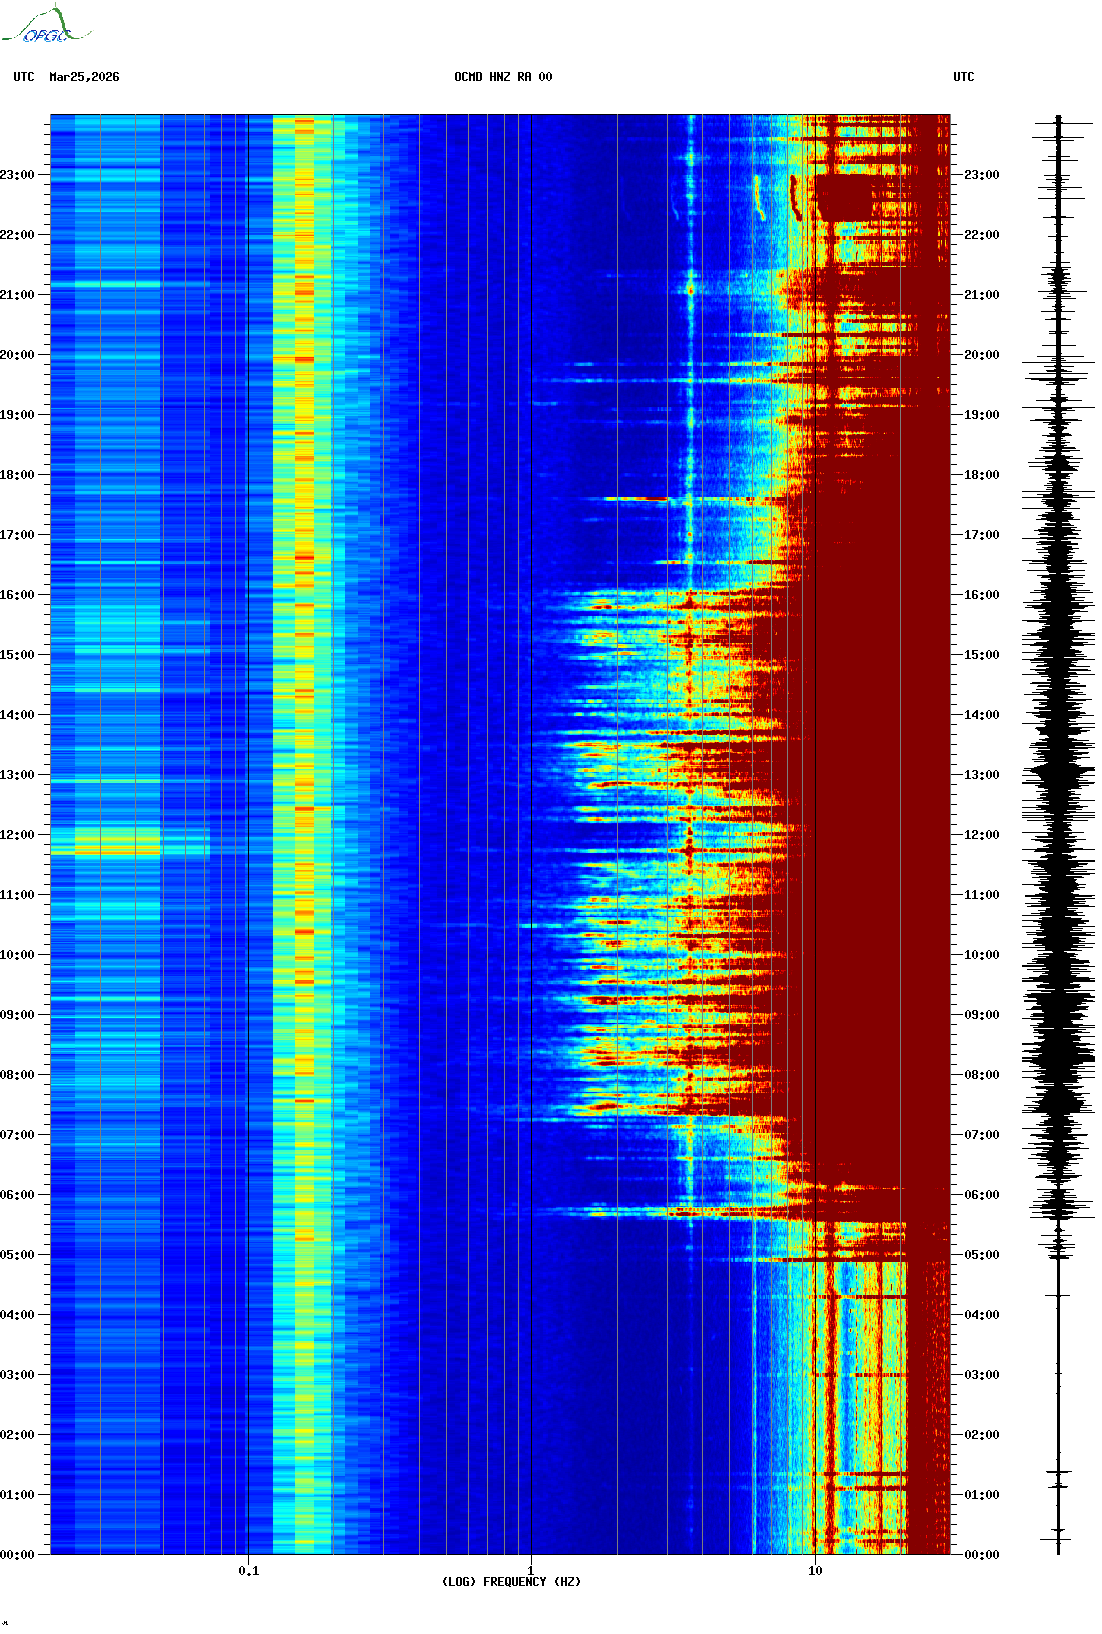Click the right-axis '09:00' time label
The height and width of the screenshot is (1634, 1102).
[982, 1015]
